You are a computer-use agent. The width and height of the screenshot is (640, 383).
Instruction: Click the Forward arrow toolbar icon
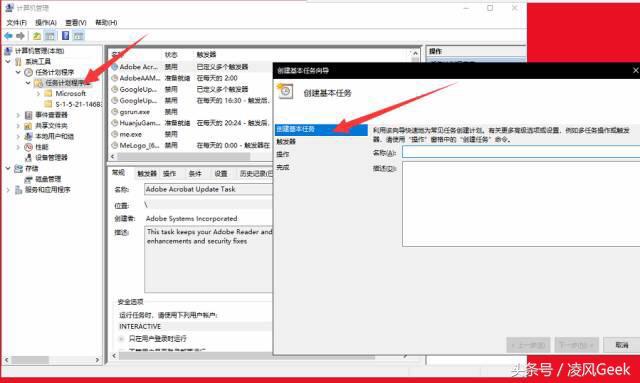point(20,36)
